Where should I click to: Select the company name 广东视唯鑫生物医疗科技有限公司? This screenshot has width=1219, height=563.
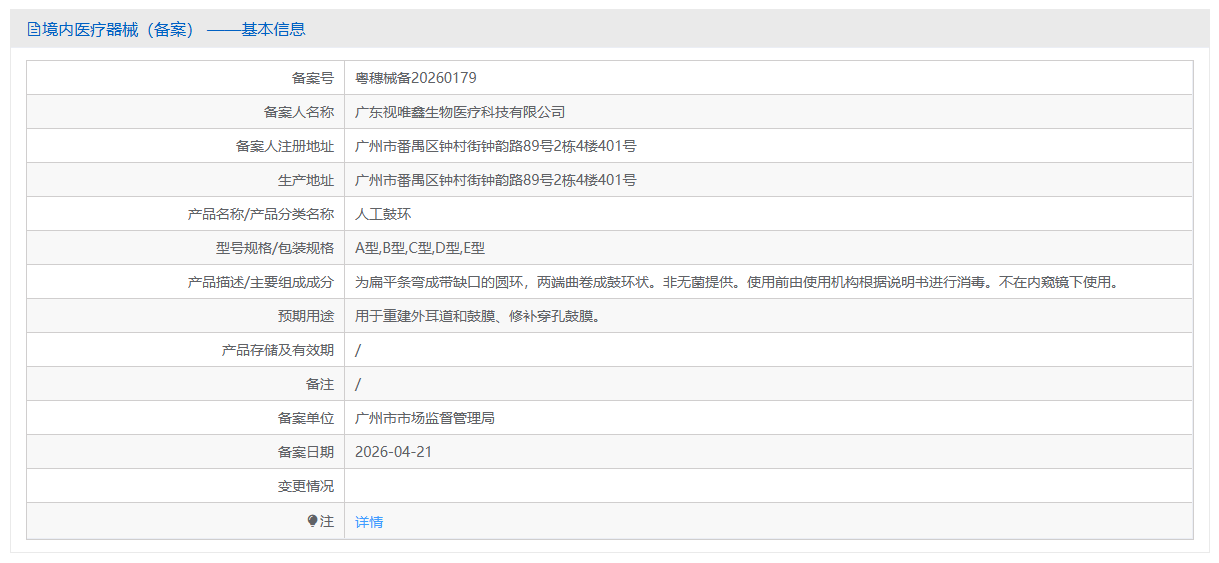click(x=460, y=112)
